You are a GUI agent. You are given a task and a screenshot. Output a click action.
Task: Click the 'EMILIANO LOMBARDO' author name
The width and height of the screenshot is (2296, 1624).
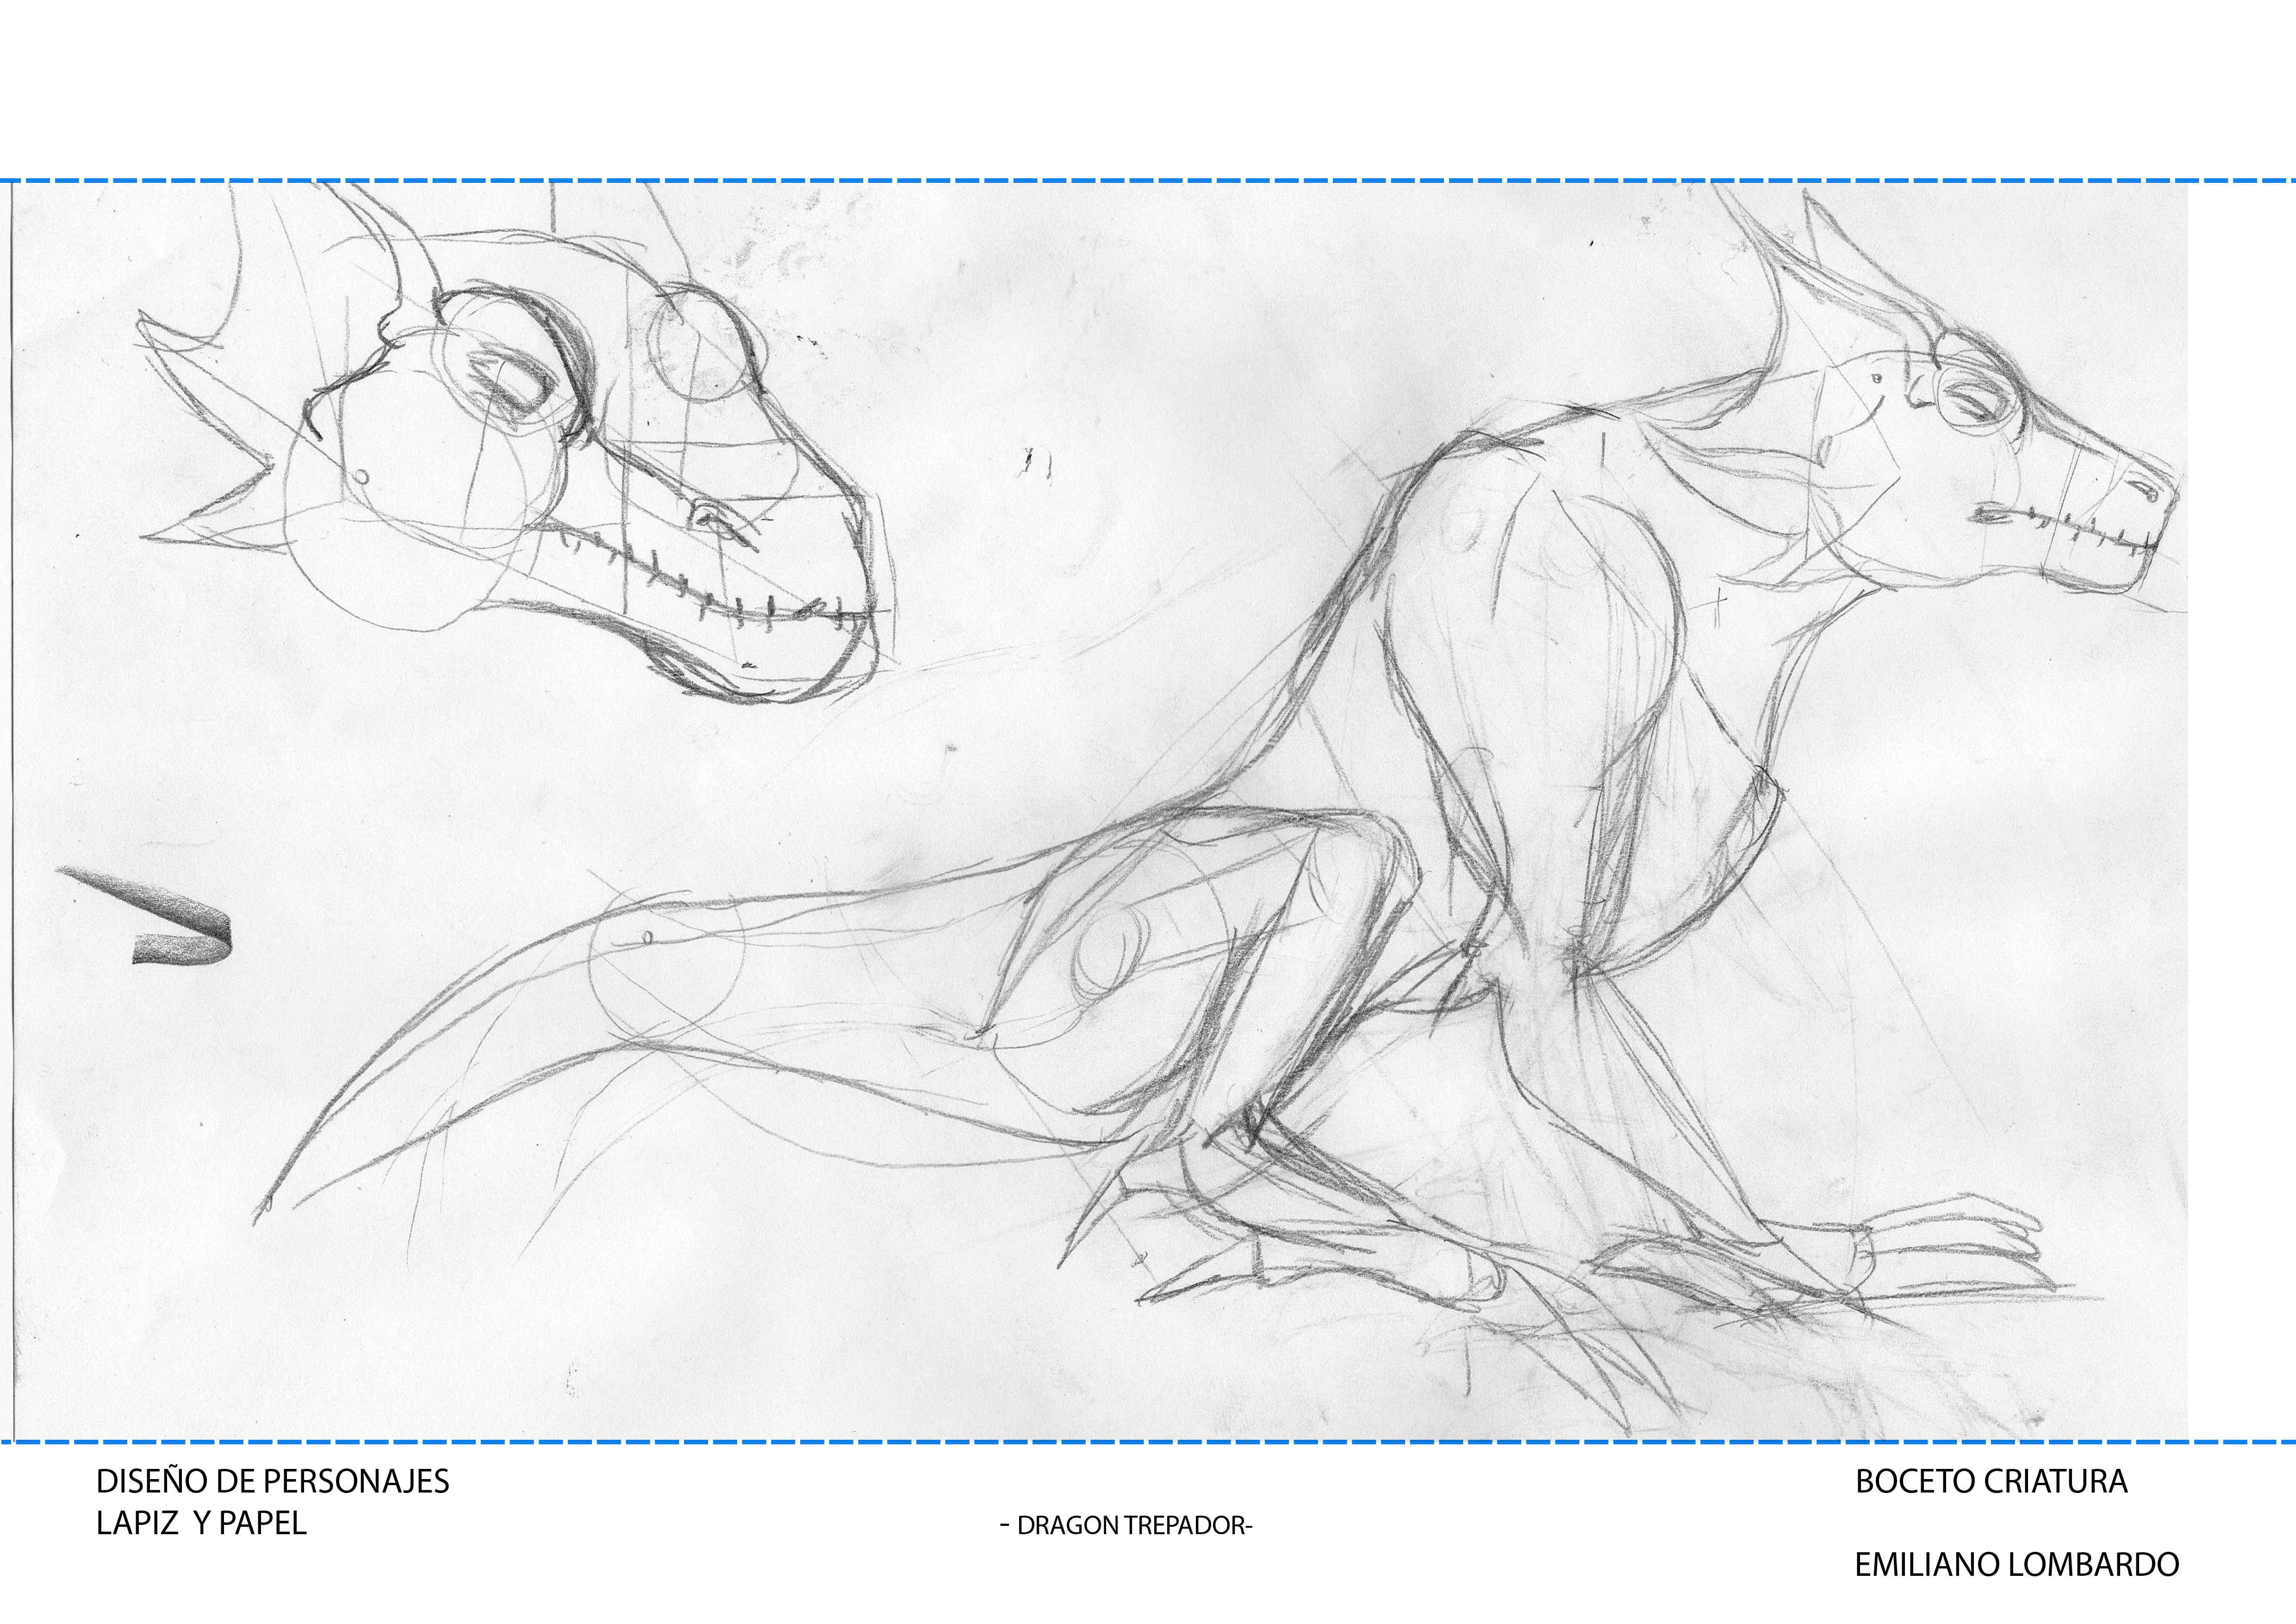(2016, 1565)
